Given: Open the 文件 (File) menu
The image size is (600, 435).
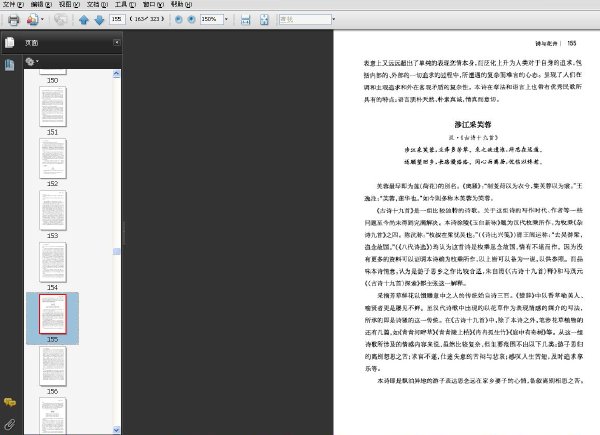Looking at the screenshot, I should [13, 4].
